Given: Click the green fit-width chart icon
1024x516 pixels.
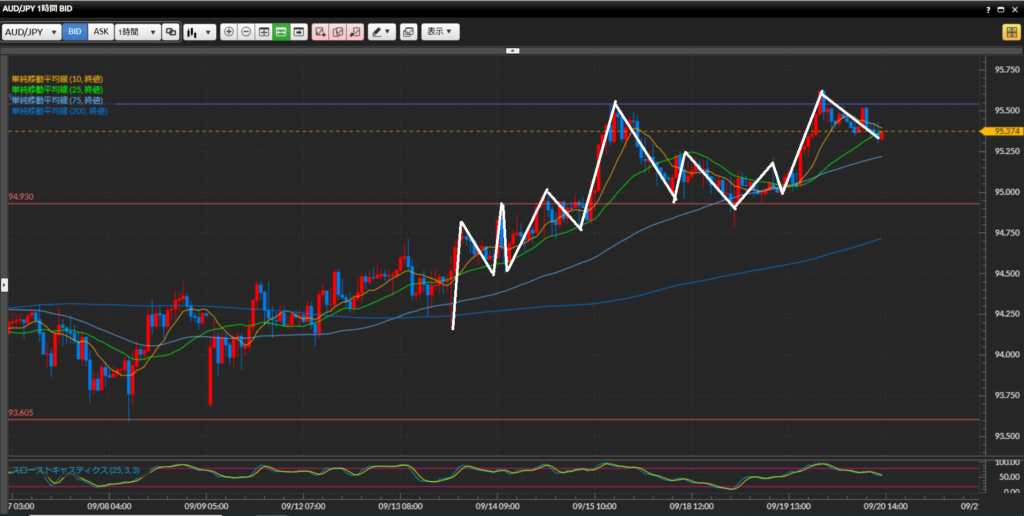Looking at the screenshot, I should coord(281,32).
